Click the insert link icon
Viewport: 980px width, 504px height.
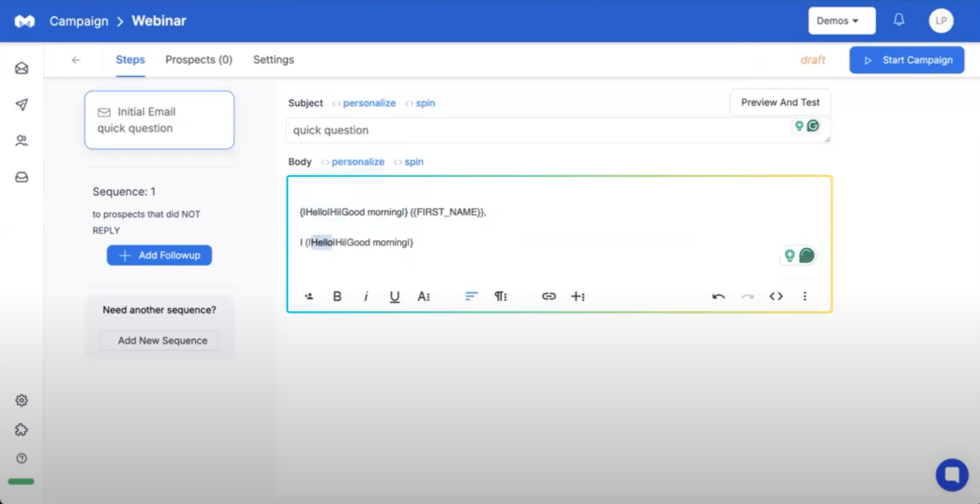point(549,296)
